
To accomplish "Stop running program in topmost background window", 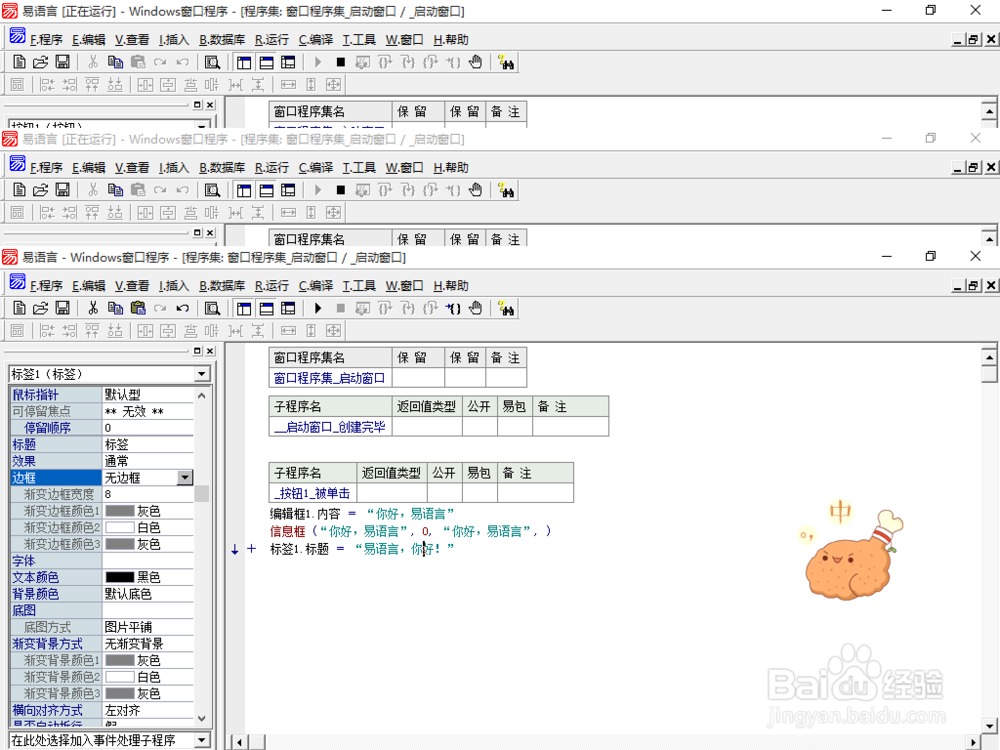I will (341, 62).
